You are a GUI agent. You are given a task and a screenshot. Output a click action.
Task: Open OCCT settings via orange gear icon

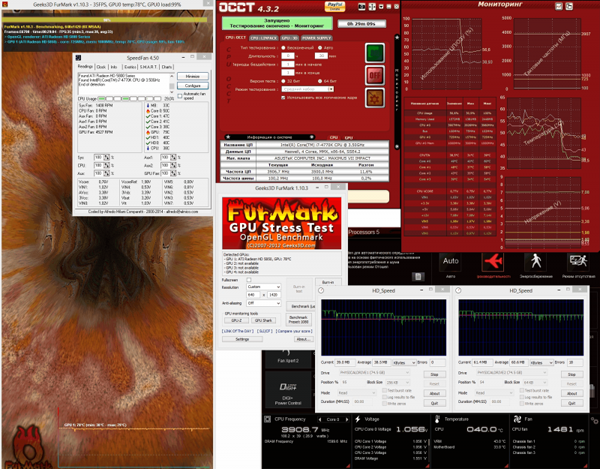pos(375,98)
